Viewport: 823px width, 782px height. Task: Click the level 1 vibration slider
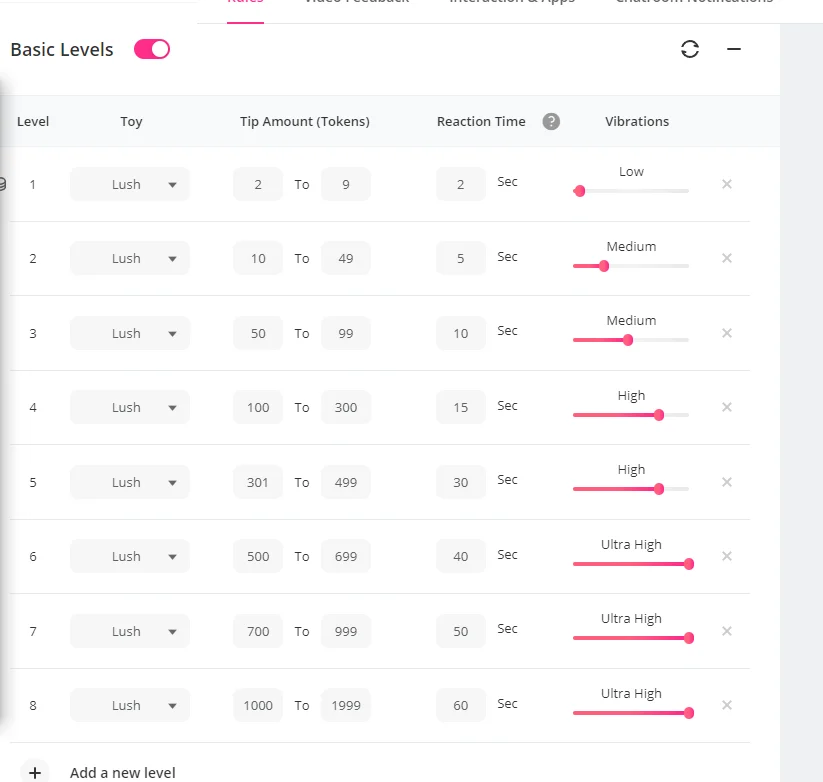point(631,191)
